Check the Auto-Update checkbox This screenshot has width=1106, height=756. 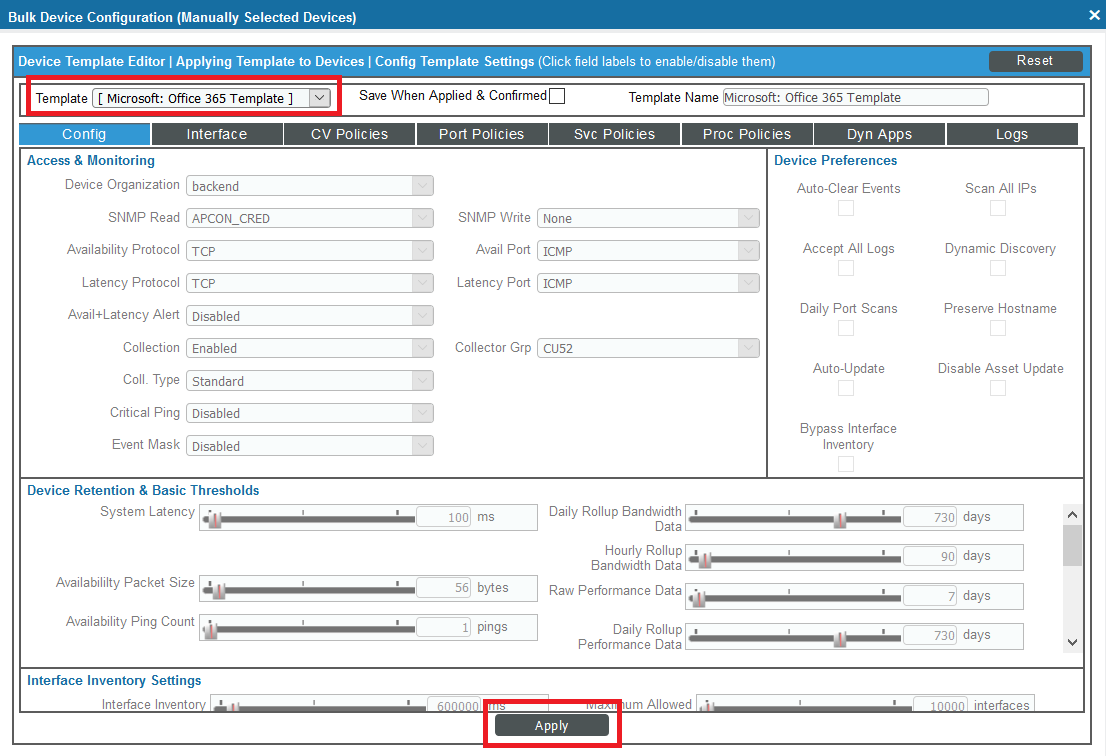846,388
